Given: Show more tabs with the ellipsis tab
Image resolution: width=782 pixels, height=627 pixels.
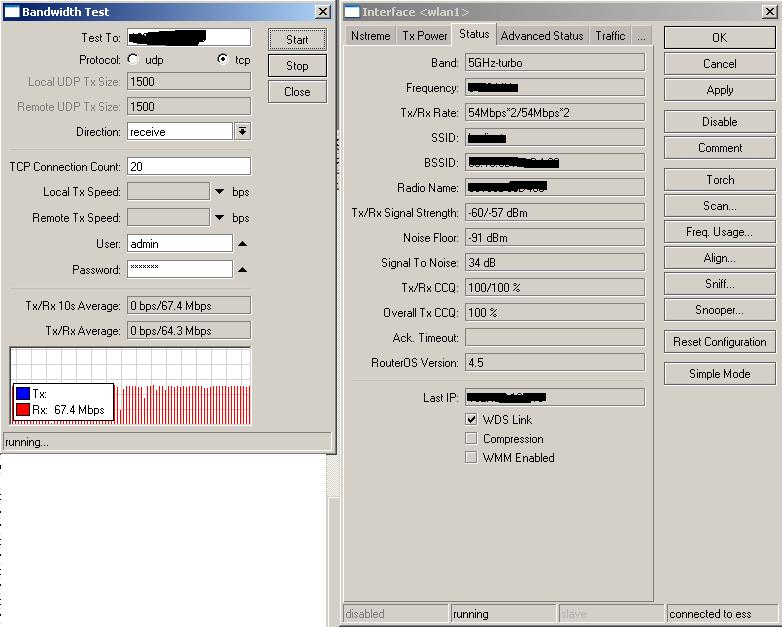Looking at the screenshot, I should (x=641, y=36).
